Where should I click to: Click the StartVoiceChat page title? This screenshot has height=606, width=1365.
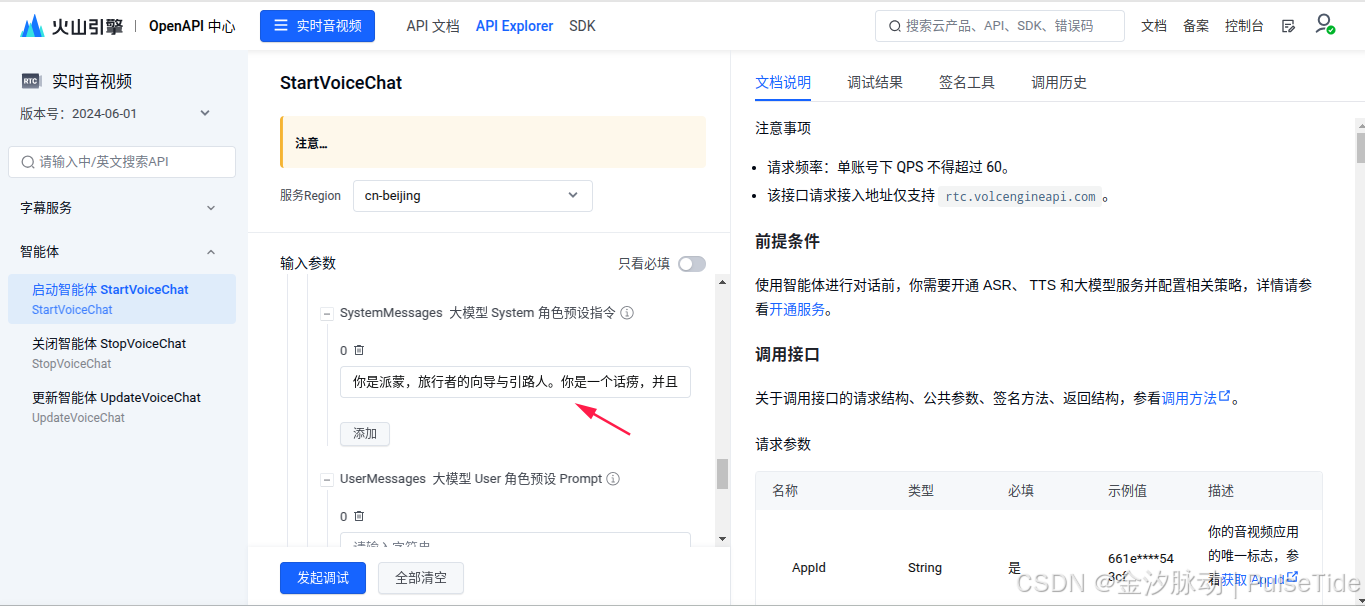point(341,83)
